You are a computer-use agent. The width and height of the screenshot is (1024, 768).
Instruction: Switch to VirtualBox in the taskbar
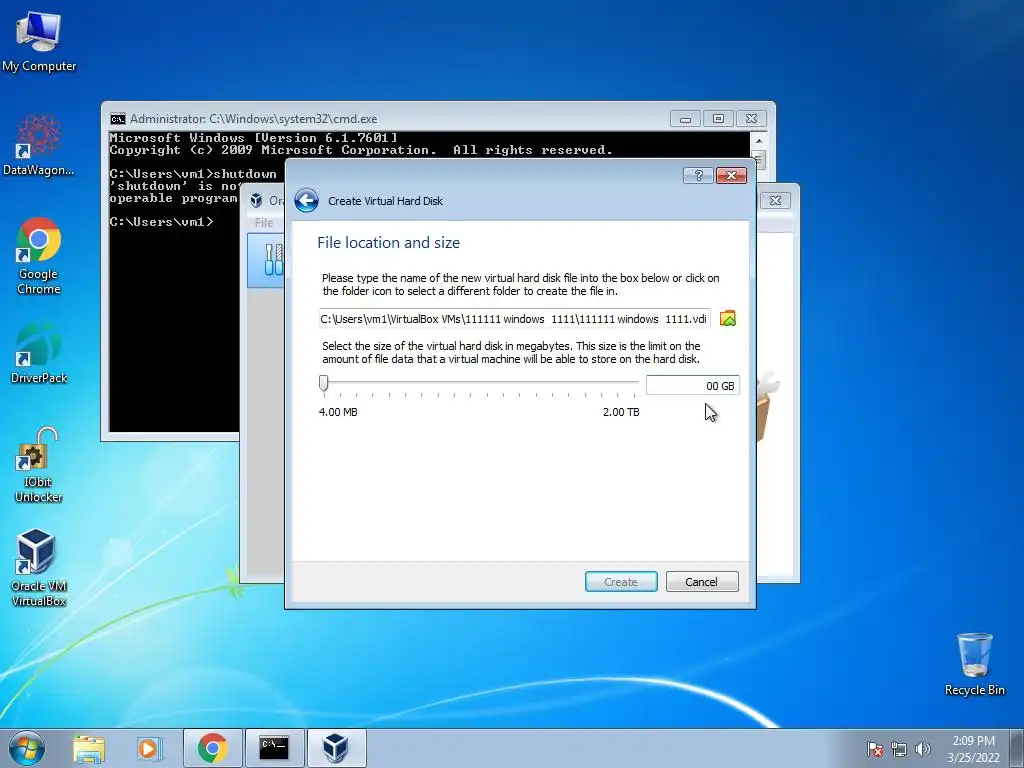point(336,748)
